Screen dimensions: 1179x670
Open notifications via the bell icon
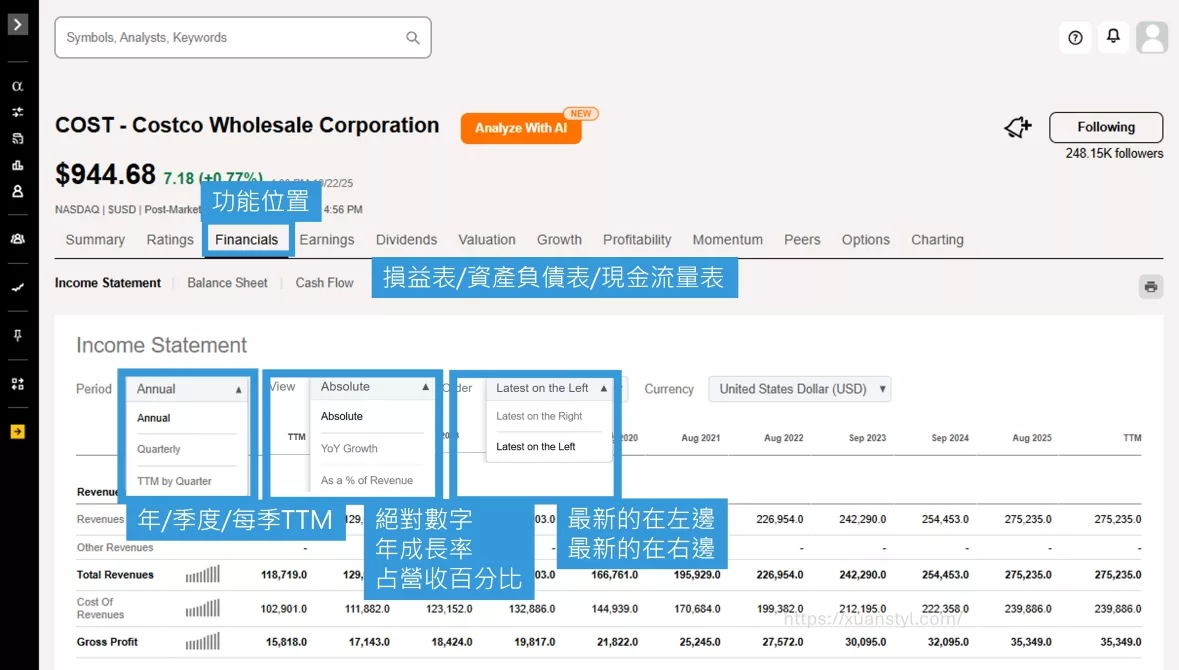(1113, 37)
